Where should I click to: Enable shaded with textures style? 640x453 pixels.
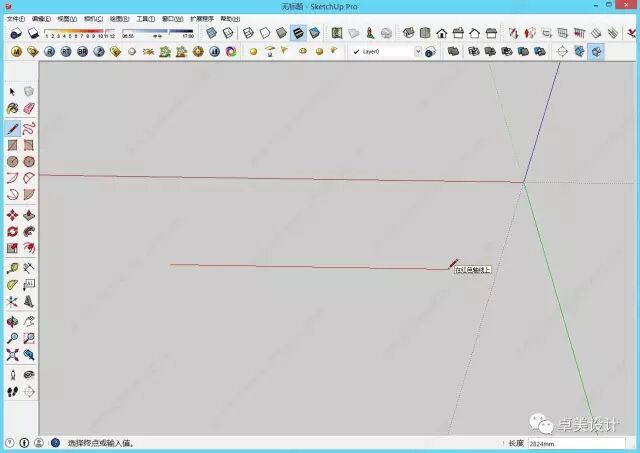pyautogui.click(x=298, y=33)
